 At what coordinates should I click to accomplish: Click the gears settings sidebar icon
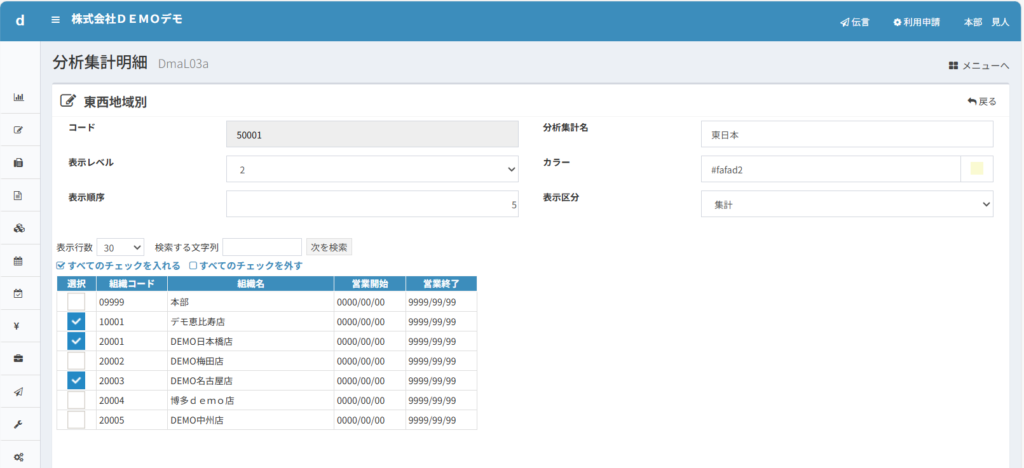point(18,456)
